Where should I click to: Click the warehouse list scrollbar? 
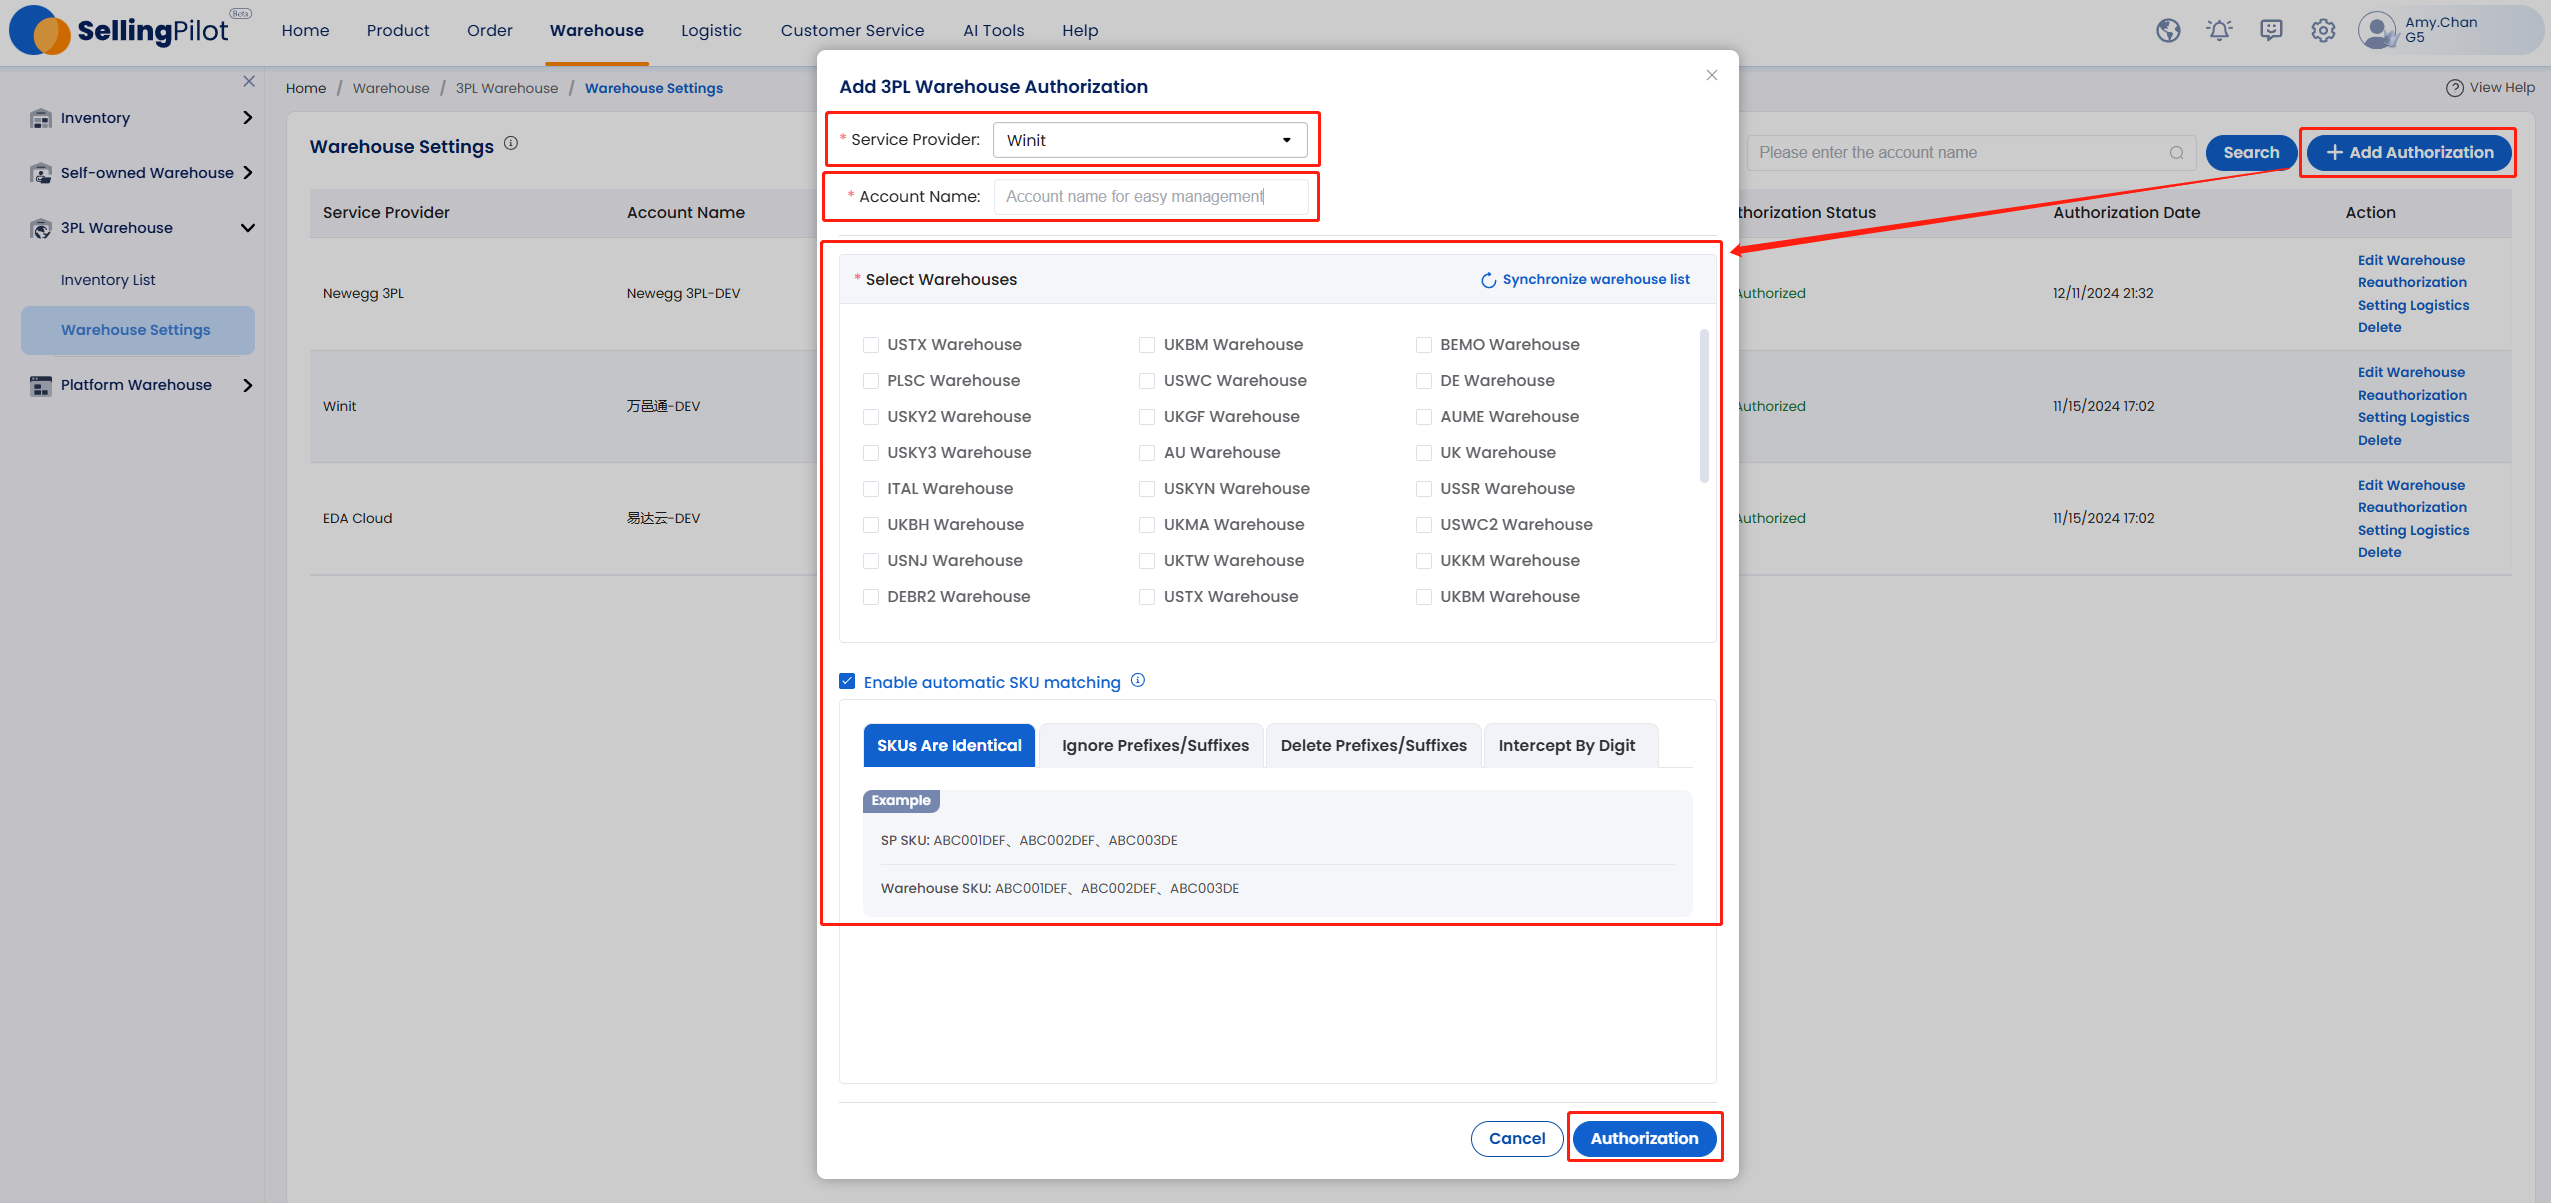1703,405
